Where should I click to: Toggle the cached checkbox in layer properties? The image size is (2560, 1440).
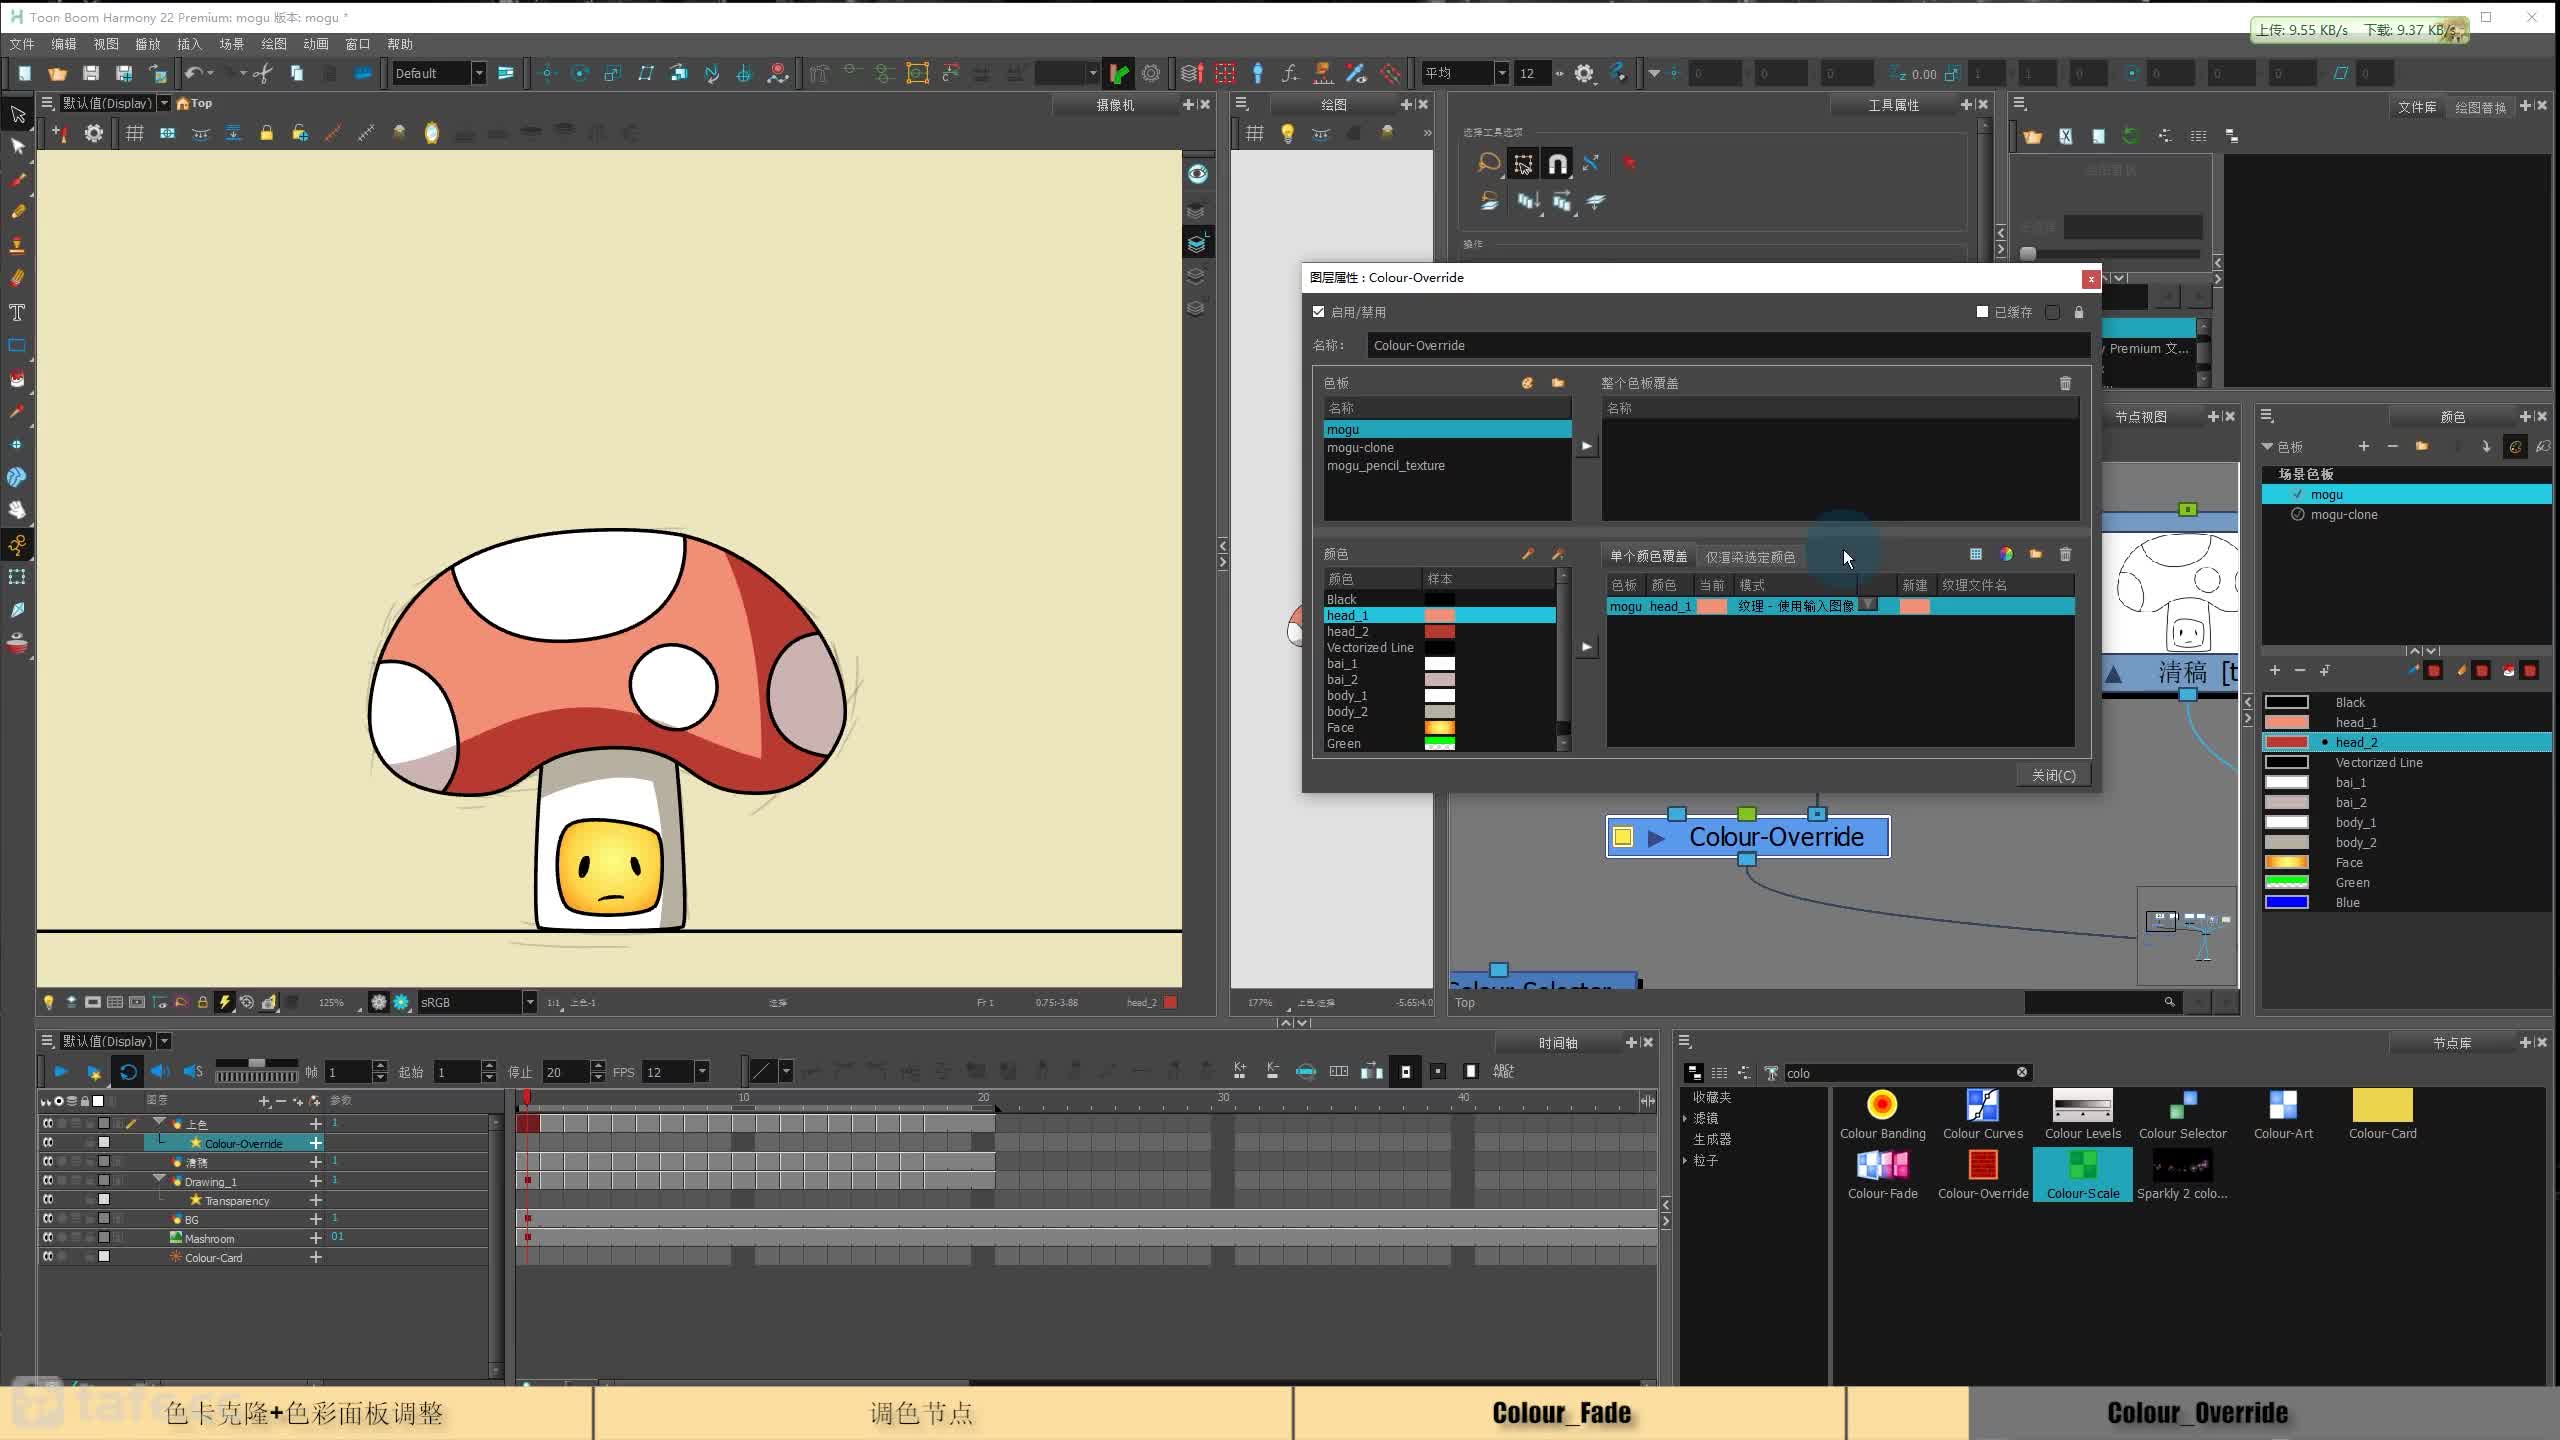(1982, 312)
